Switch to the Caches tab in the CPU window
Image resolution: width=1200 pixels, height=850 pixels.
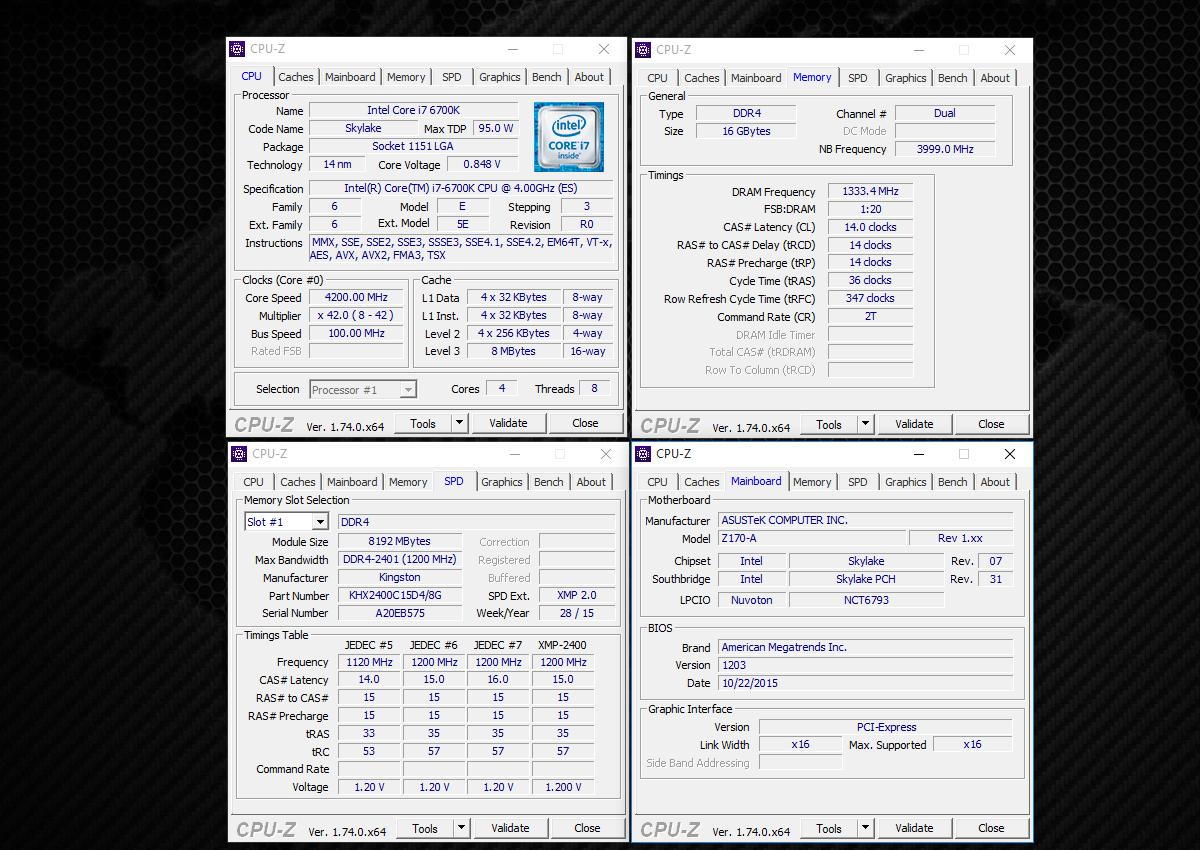[296, 77]
